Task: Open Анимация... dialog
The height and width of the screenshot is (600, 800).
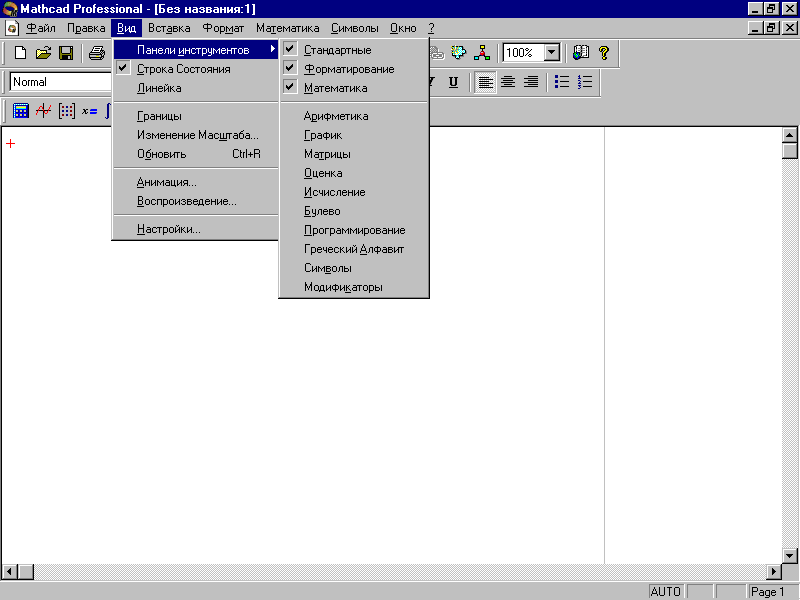Action: 195,182
